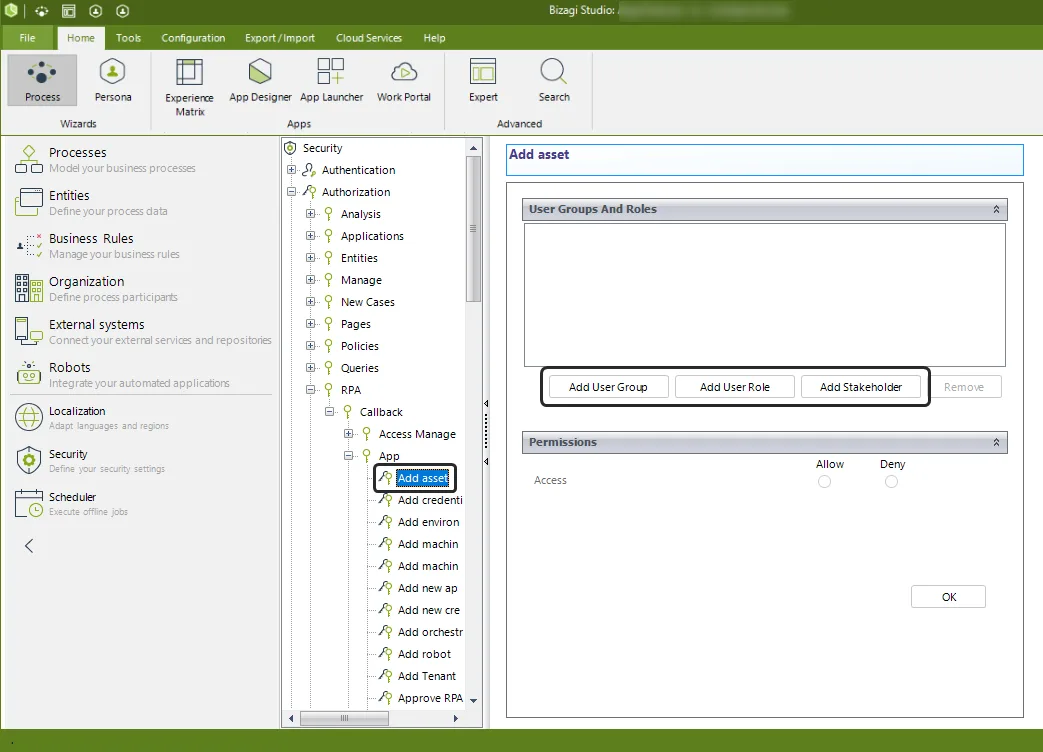Collapse the RPA tree node
Screen dimensions: 1043x752
click(310, 390)
